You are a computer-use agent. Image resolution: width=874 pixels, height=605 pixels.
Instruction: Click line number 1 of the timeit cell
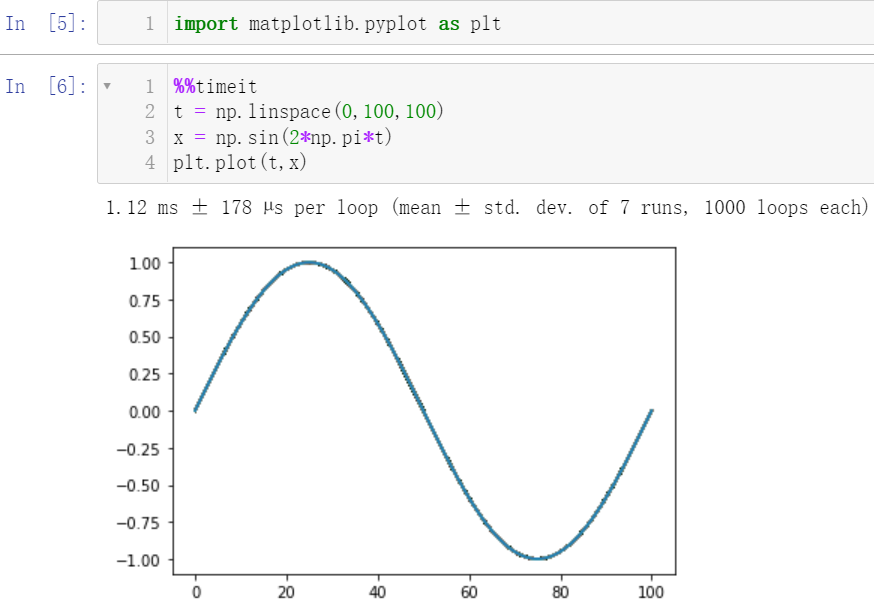tap(149, 86)
